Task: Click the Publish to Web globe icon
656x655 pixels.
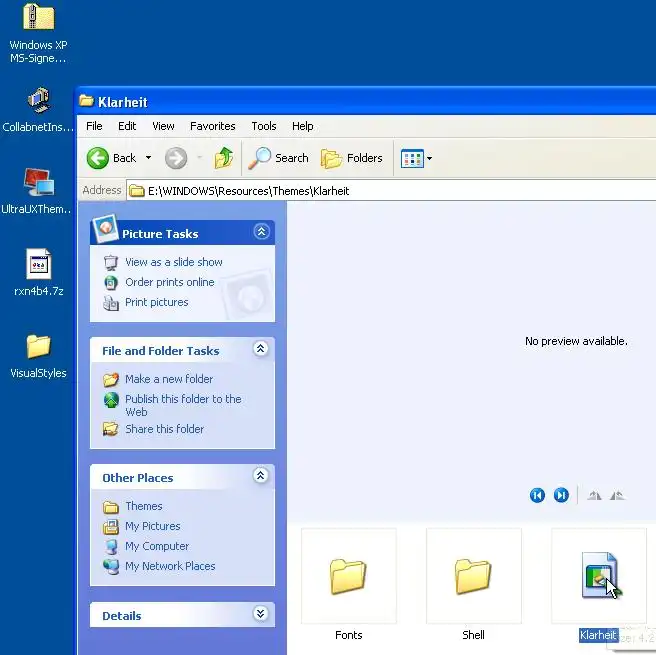Action: pos(111,400)
